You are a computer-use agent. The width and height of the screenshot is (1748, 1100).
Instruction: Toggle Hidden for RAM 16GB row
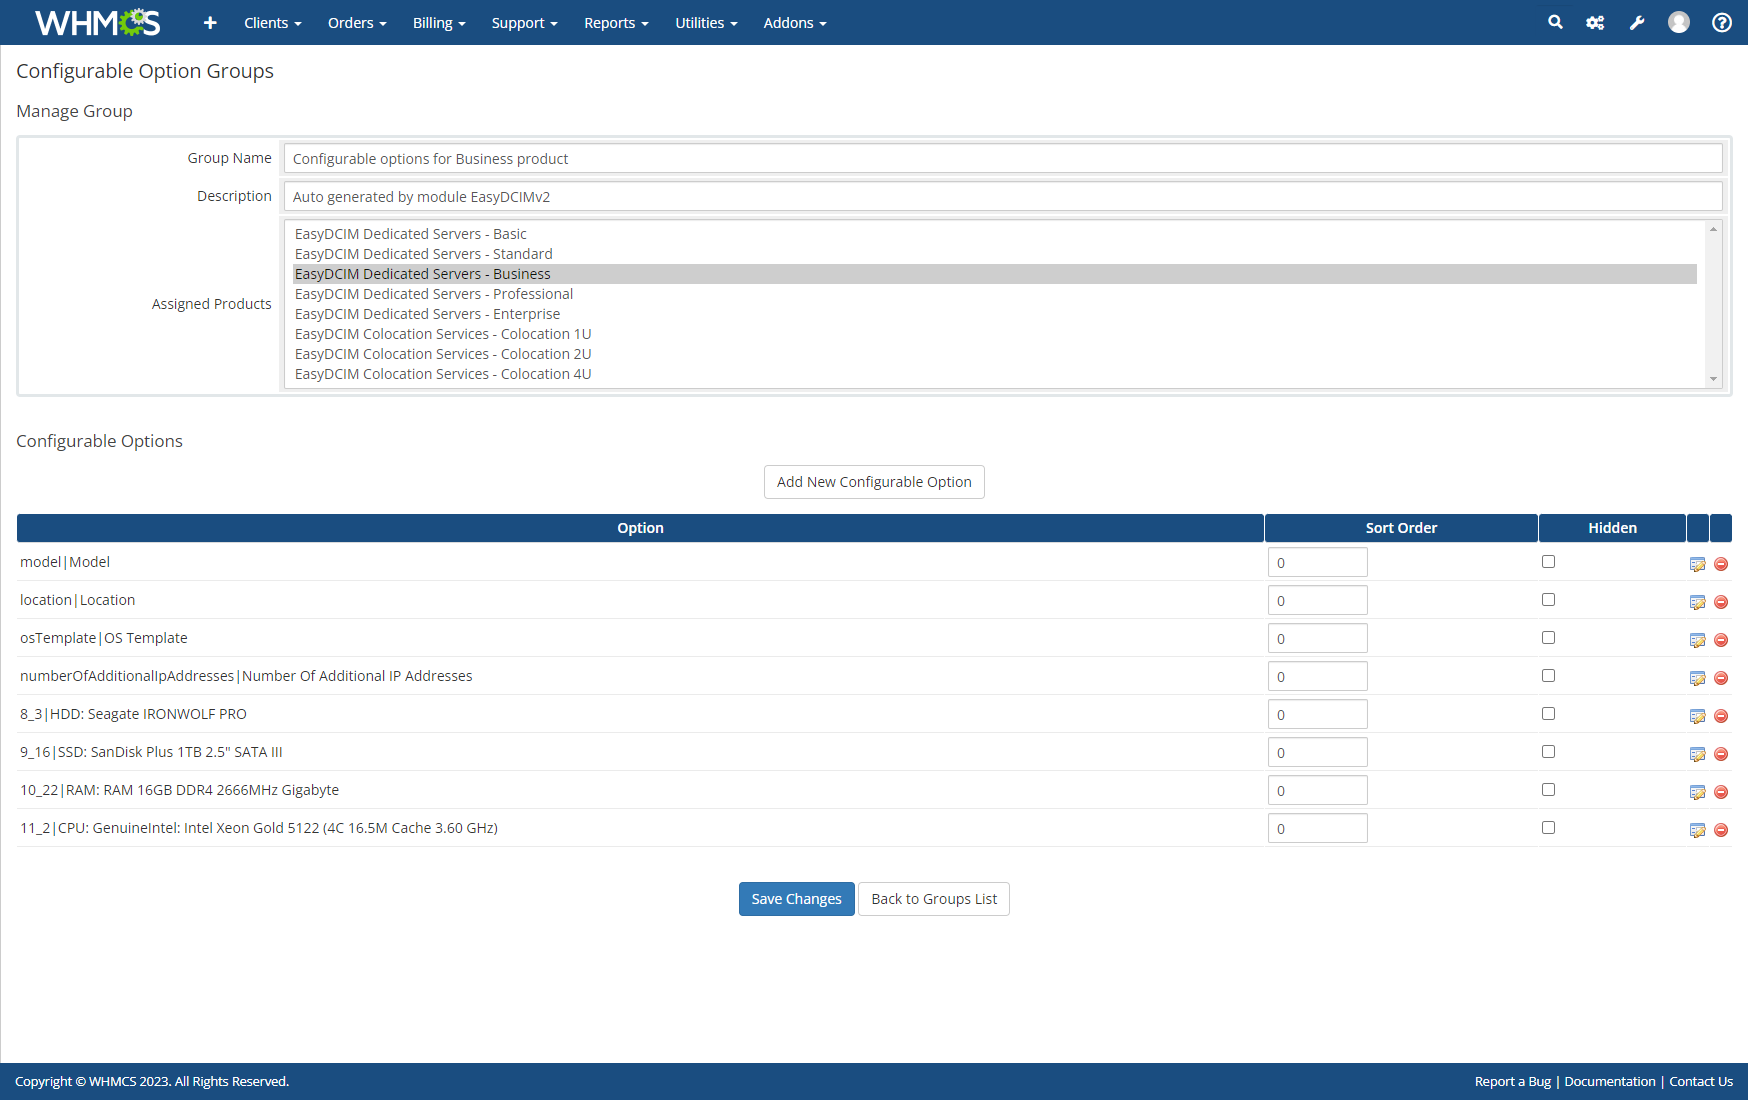click(1548, 790)
